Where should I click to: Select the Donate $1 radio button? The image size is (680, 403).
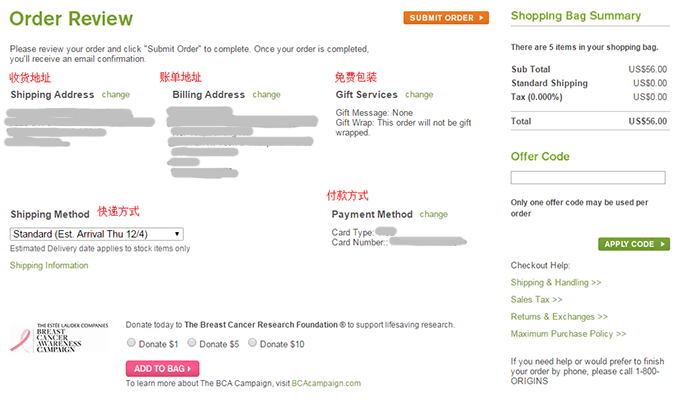(x=131, y=343)
